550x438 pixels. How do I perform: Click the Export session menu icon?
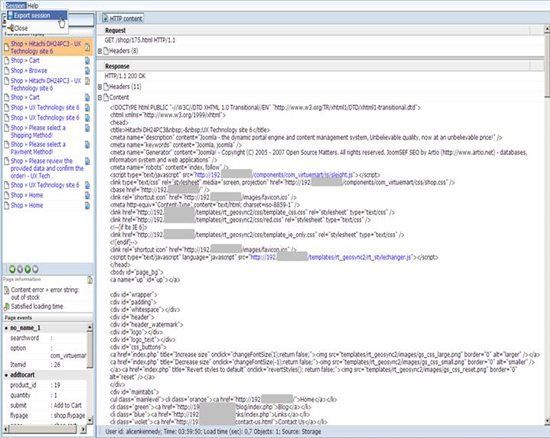(x=11, y=15)
